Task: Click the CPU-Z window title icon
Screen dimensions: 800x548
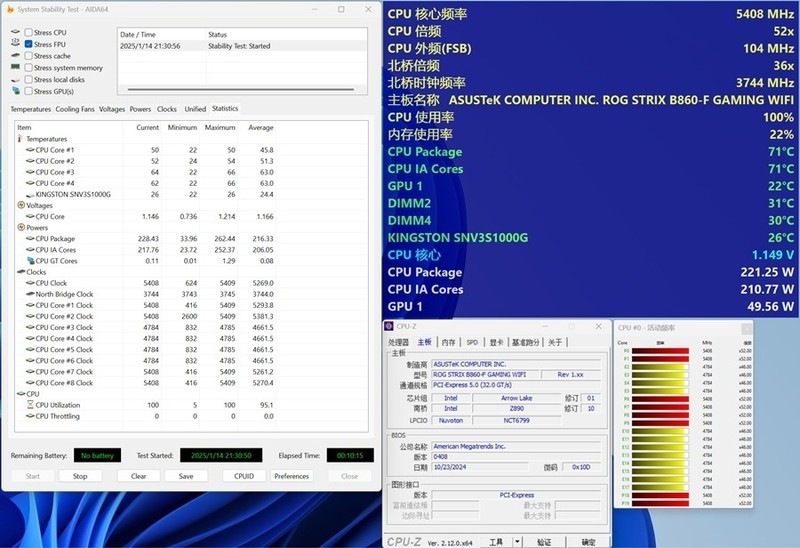Action: (x=389, y=326)
